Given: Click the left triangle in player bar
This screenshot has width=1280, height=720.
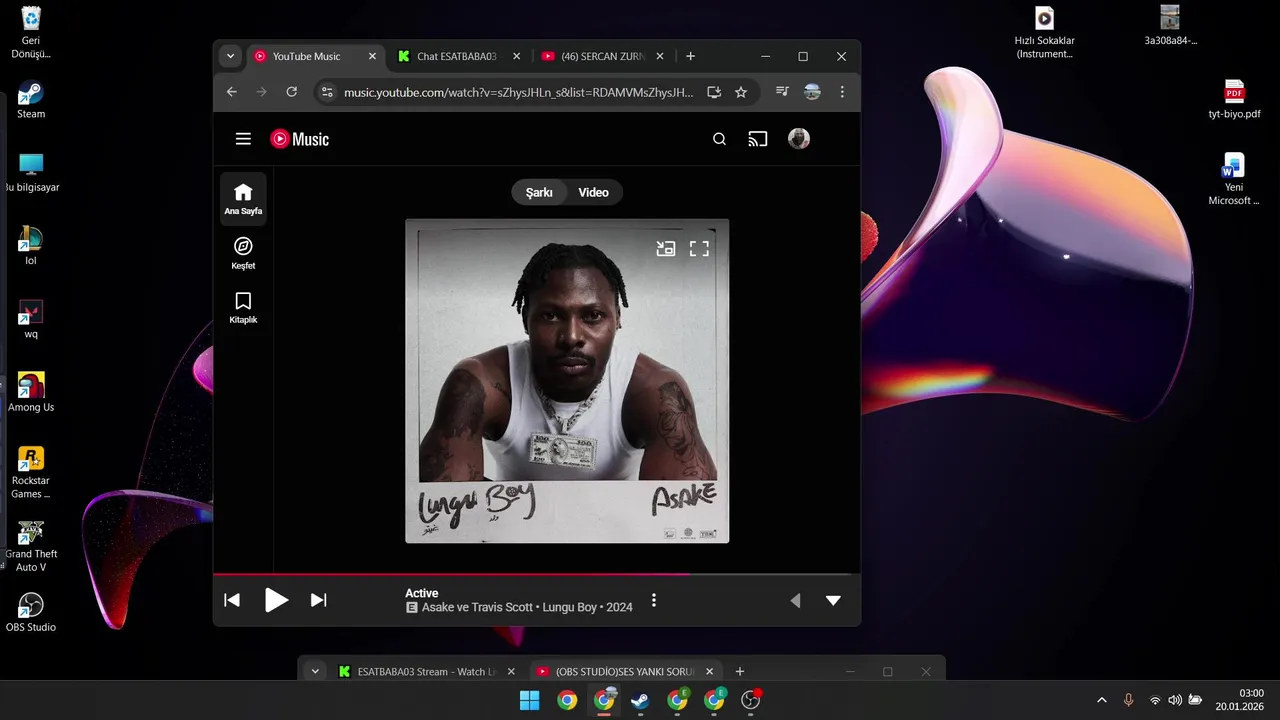Looking at the screenshot, I should 796,601.
